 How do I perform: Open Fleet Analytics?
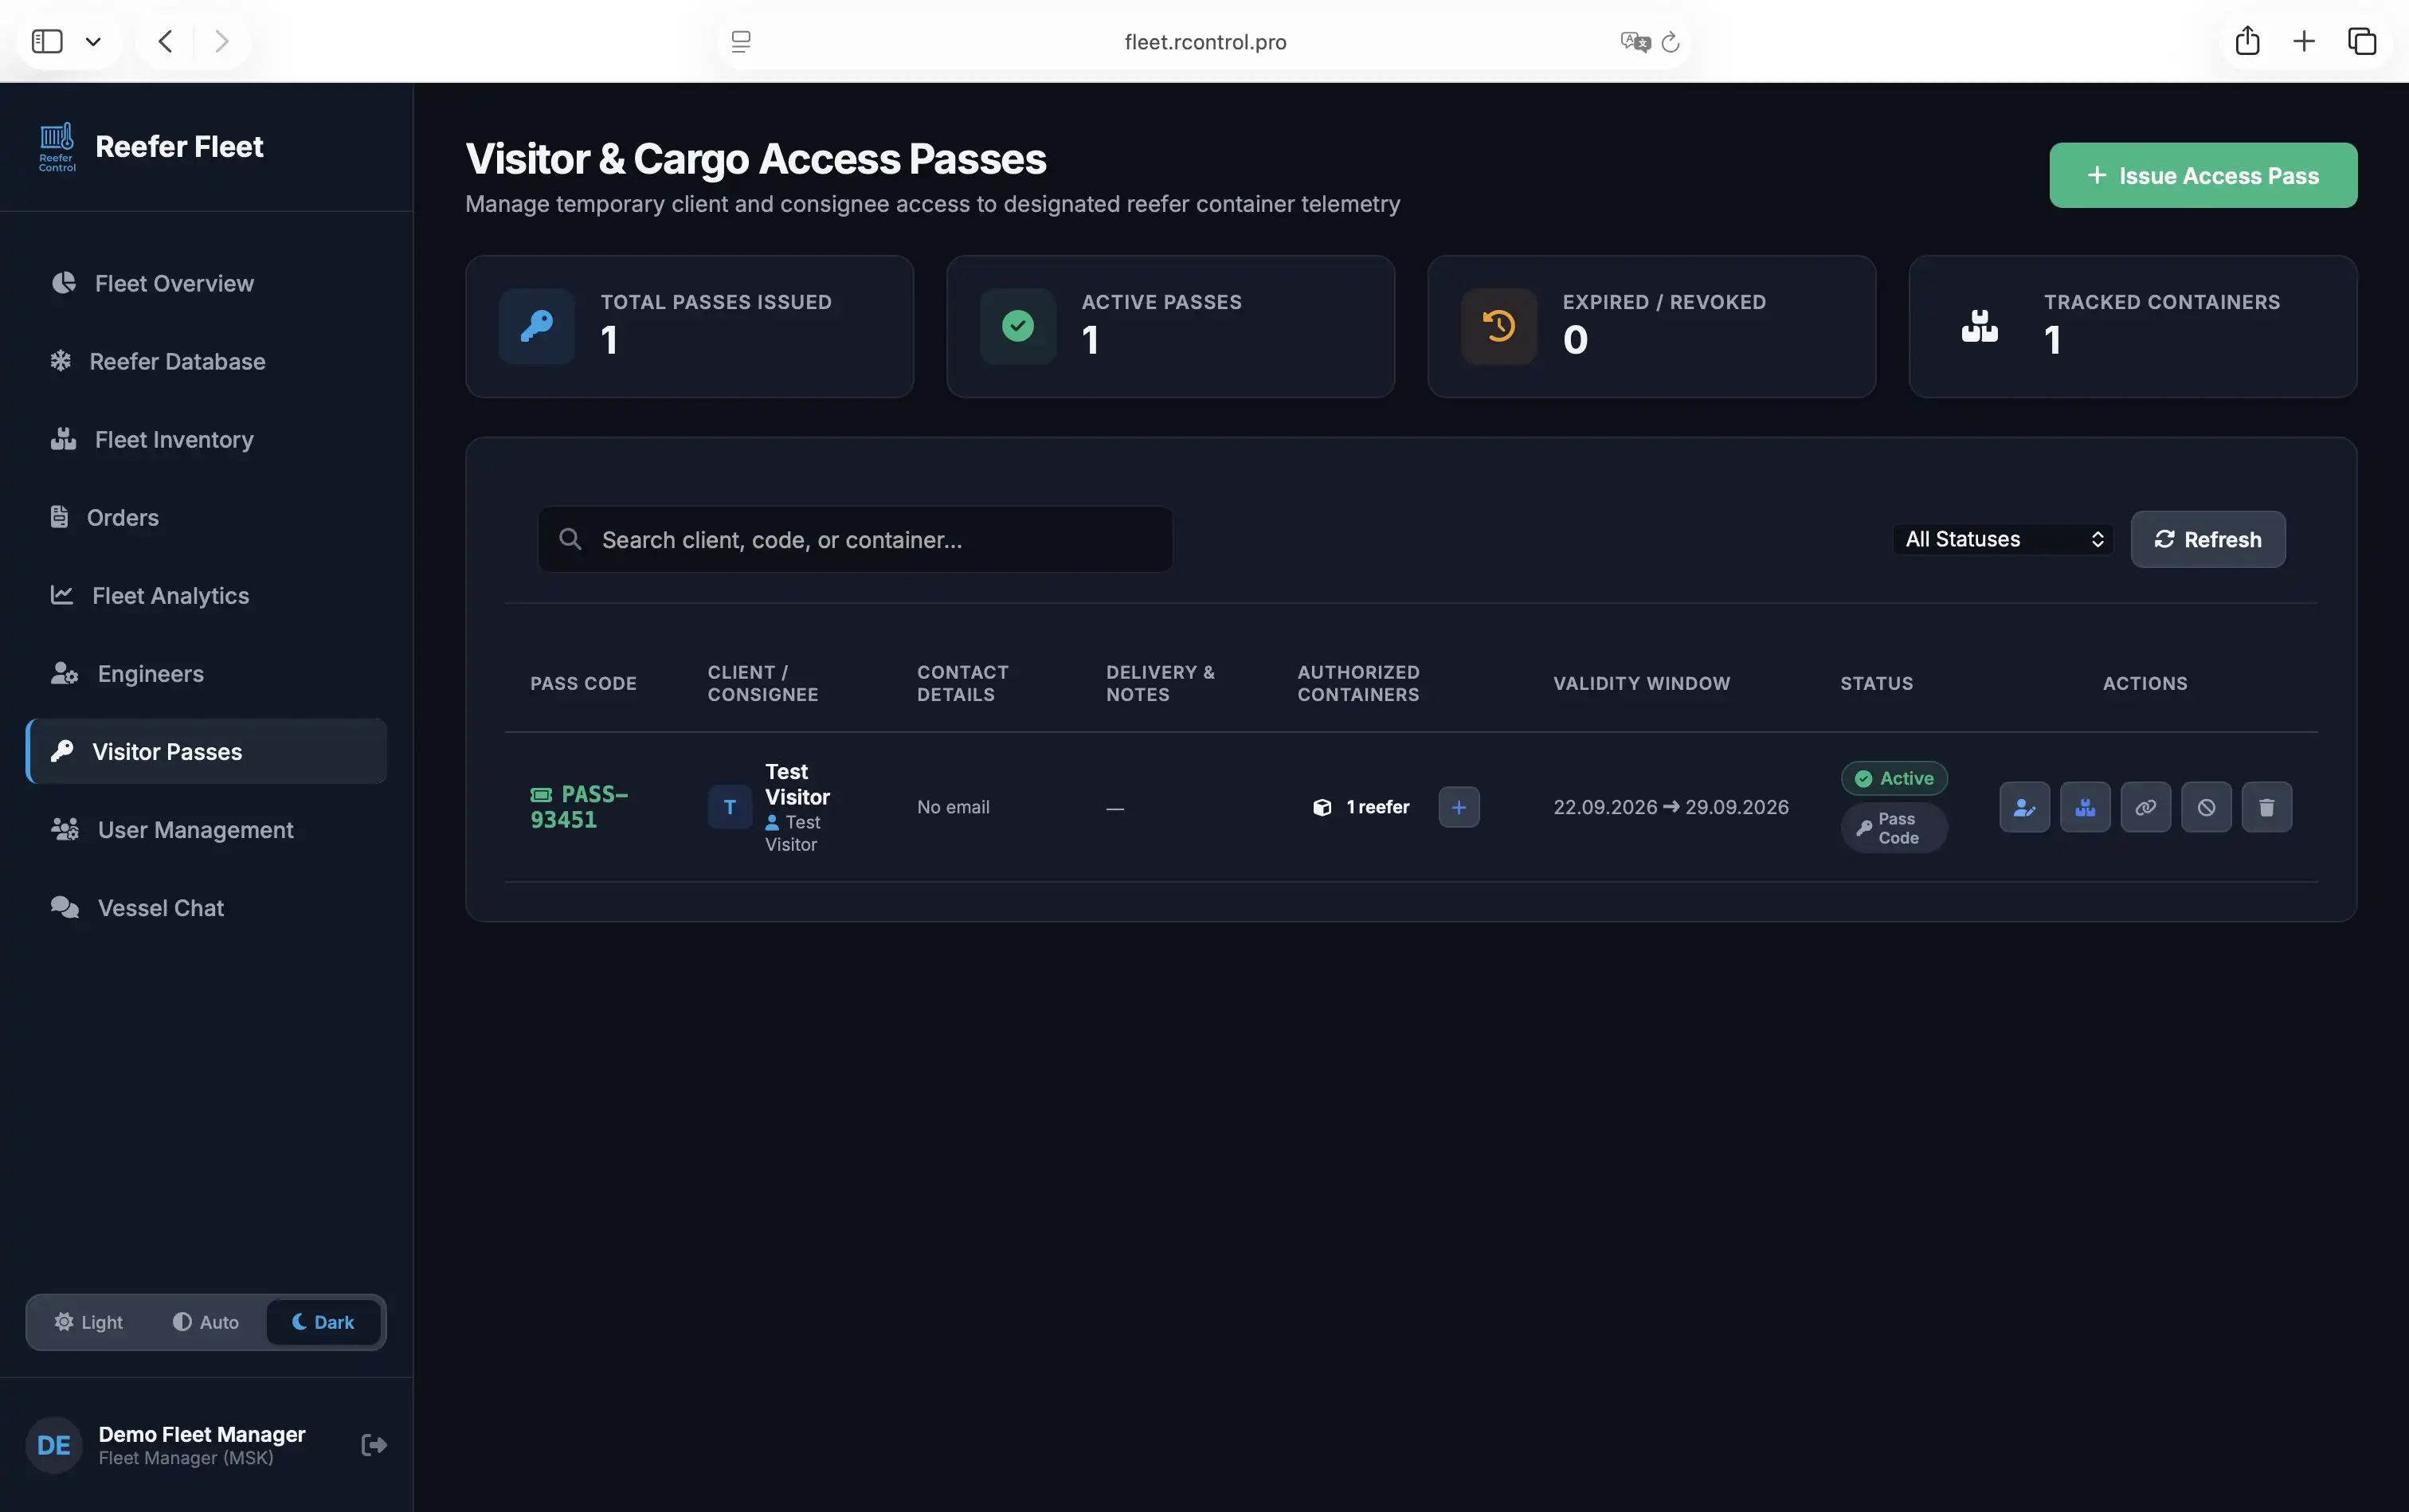(206, 595)
